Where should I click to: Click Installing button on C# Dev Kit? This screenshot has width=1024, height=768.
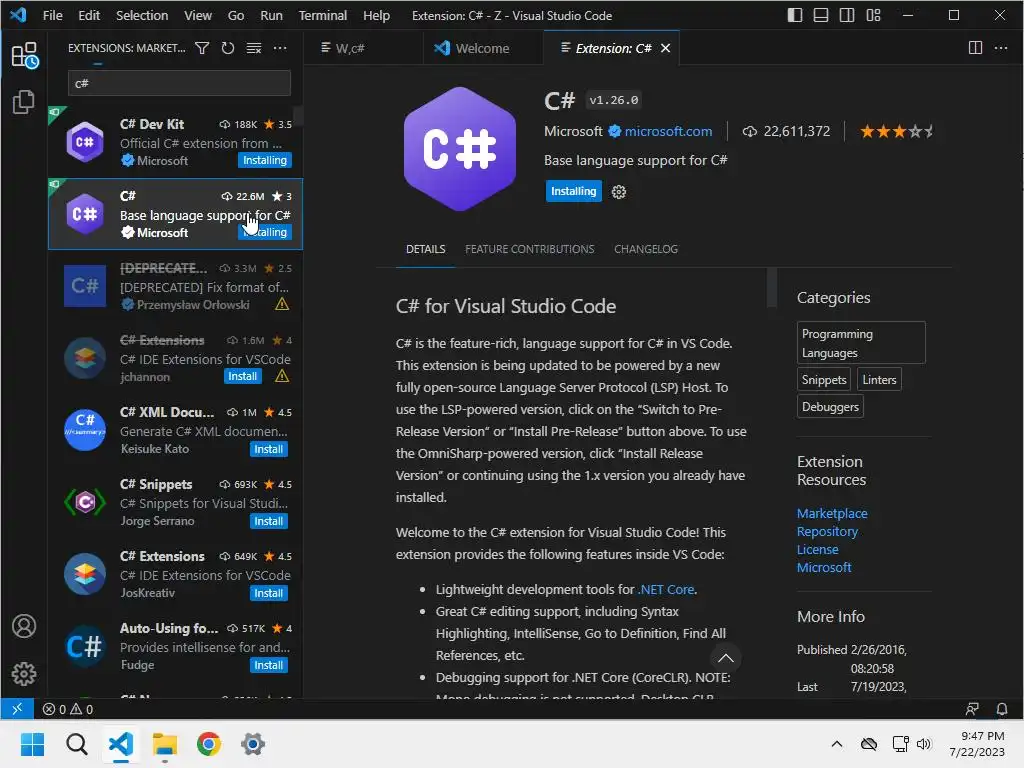(x=264, y=161)
